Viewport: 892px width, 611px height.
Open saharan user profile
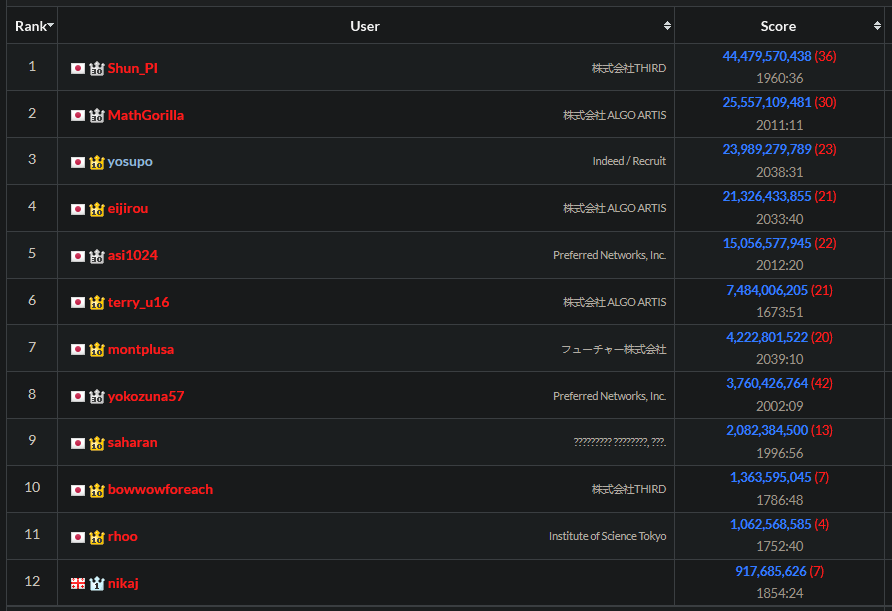[133, 443]
